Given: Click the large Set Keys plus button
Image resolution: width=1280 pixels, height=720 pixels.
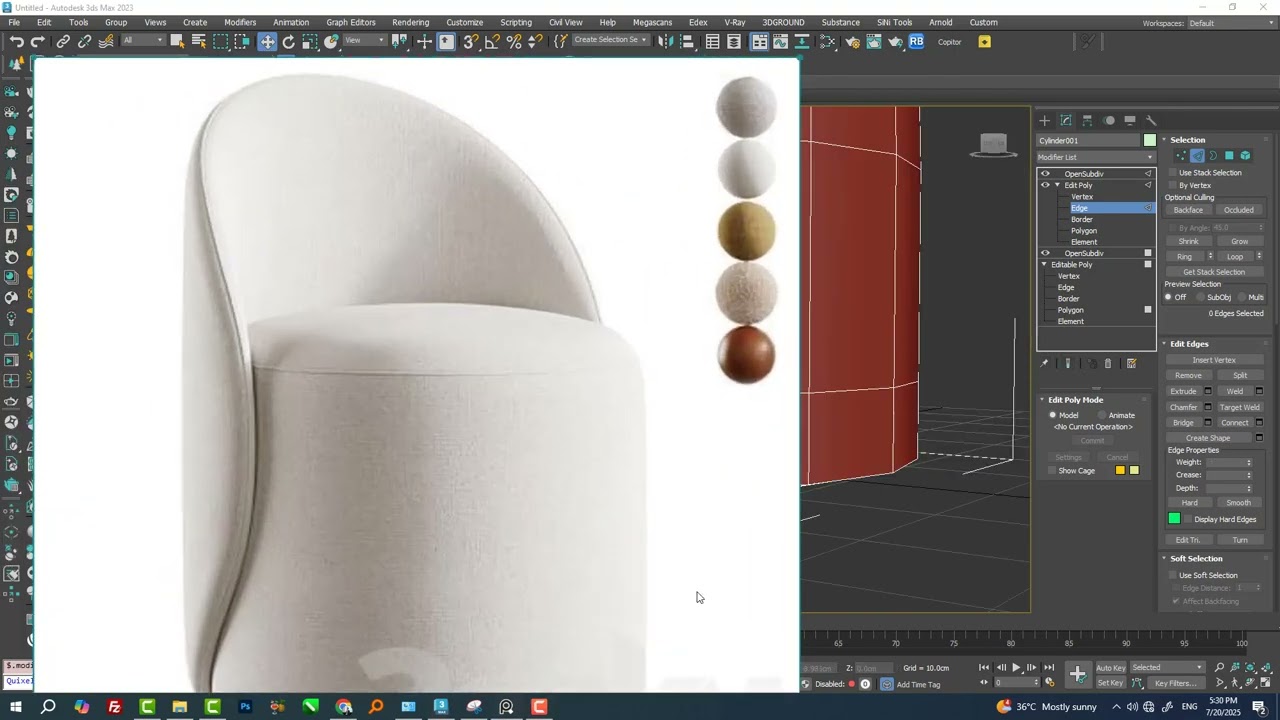Looking at the screenshot, I should tap(1077, 675).
